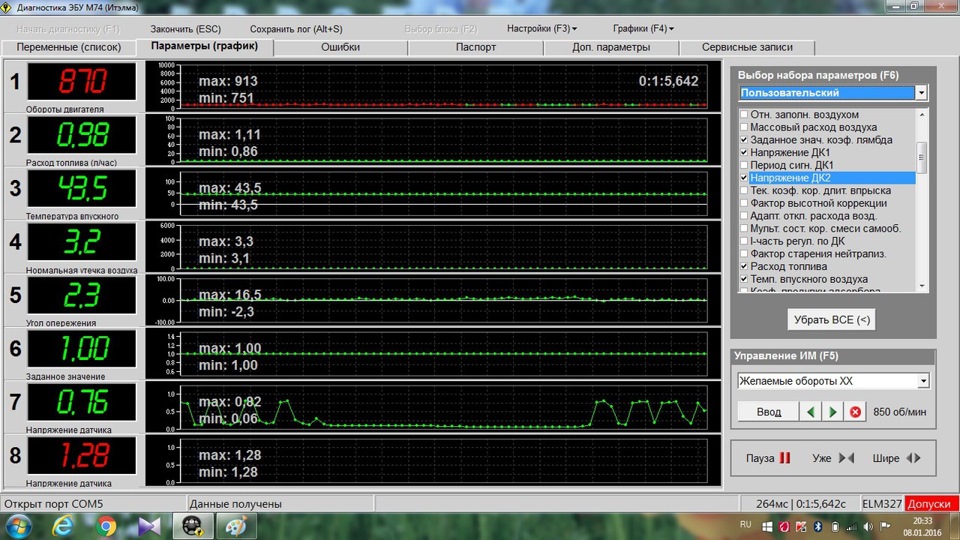Open the Ошибки tab
This screenshot has height=540, width=960.
(x=340, y=47)
